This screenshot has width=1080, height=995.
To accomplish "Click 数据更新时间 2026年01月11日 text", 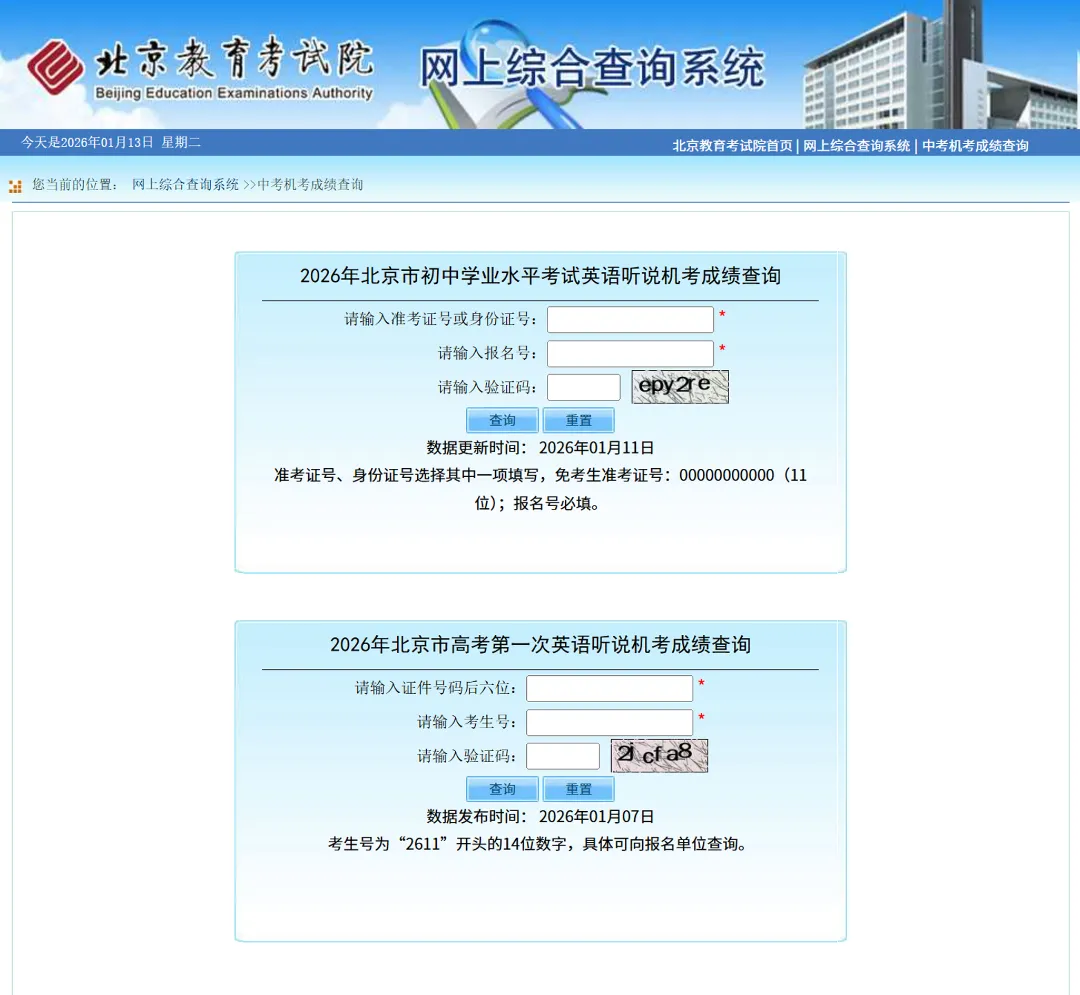I will click(541, 448).
